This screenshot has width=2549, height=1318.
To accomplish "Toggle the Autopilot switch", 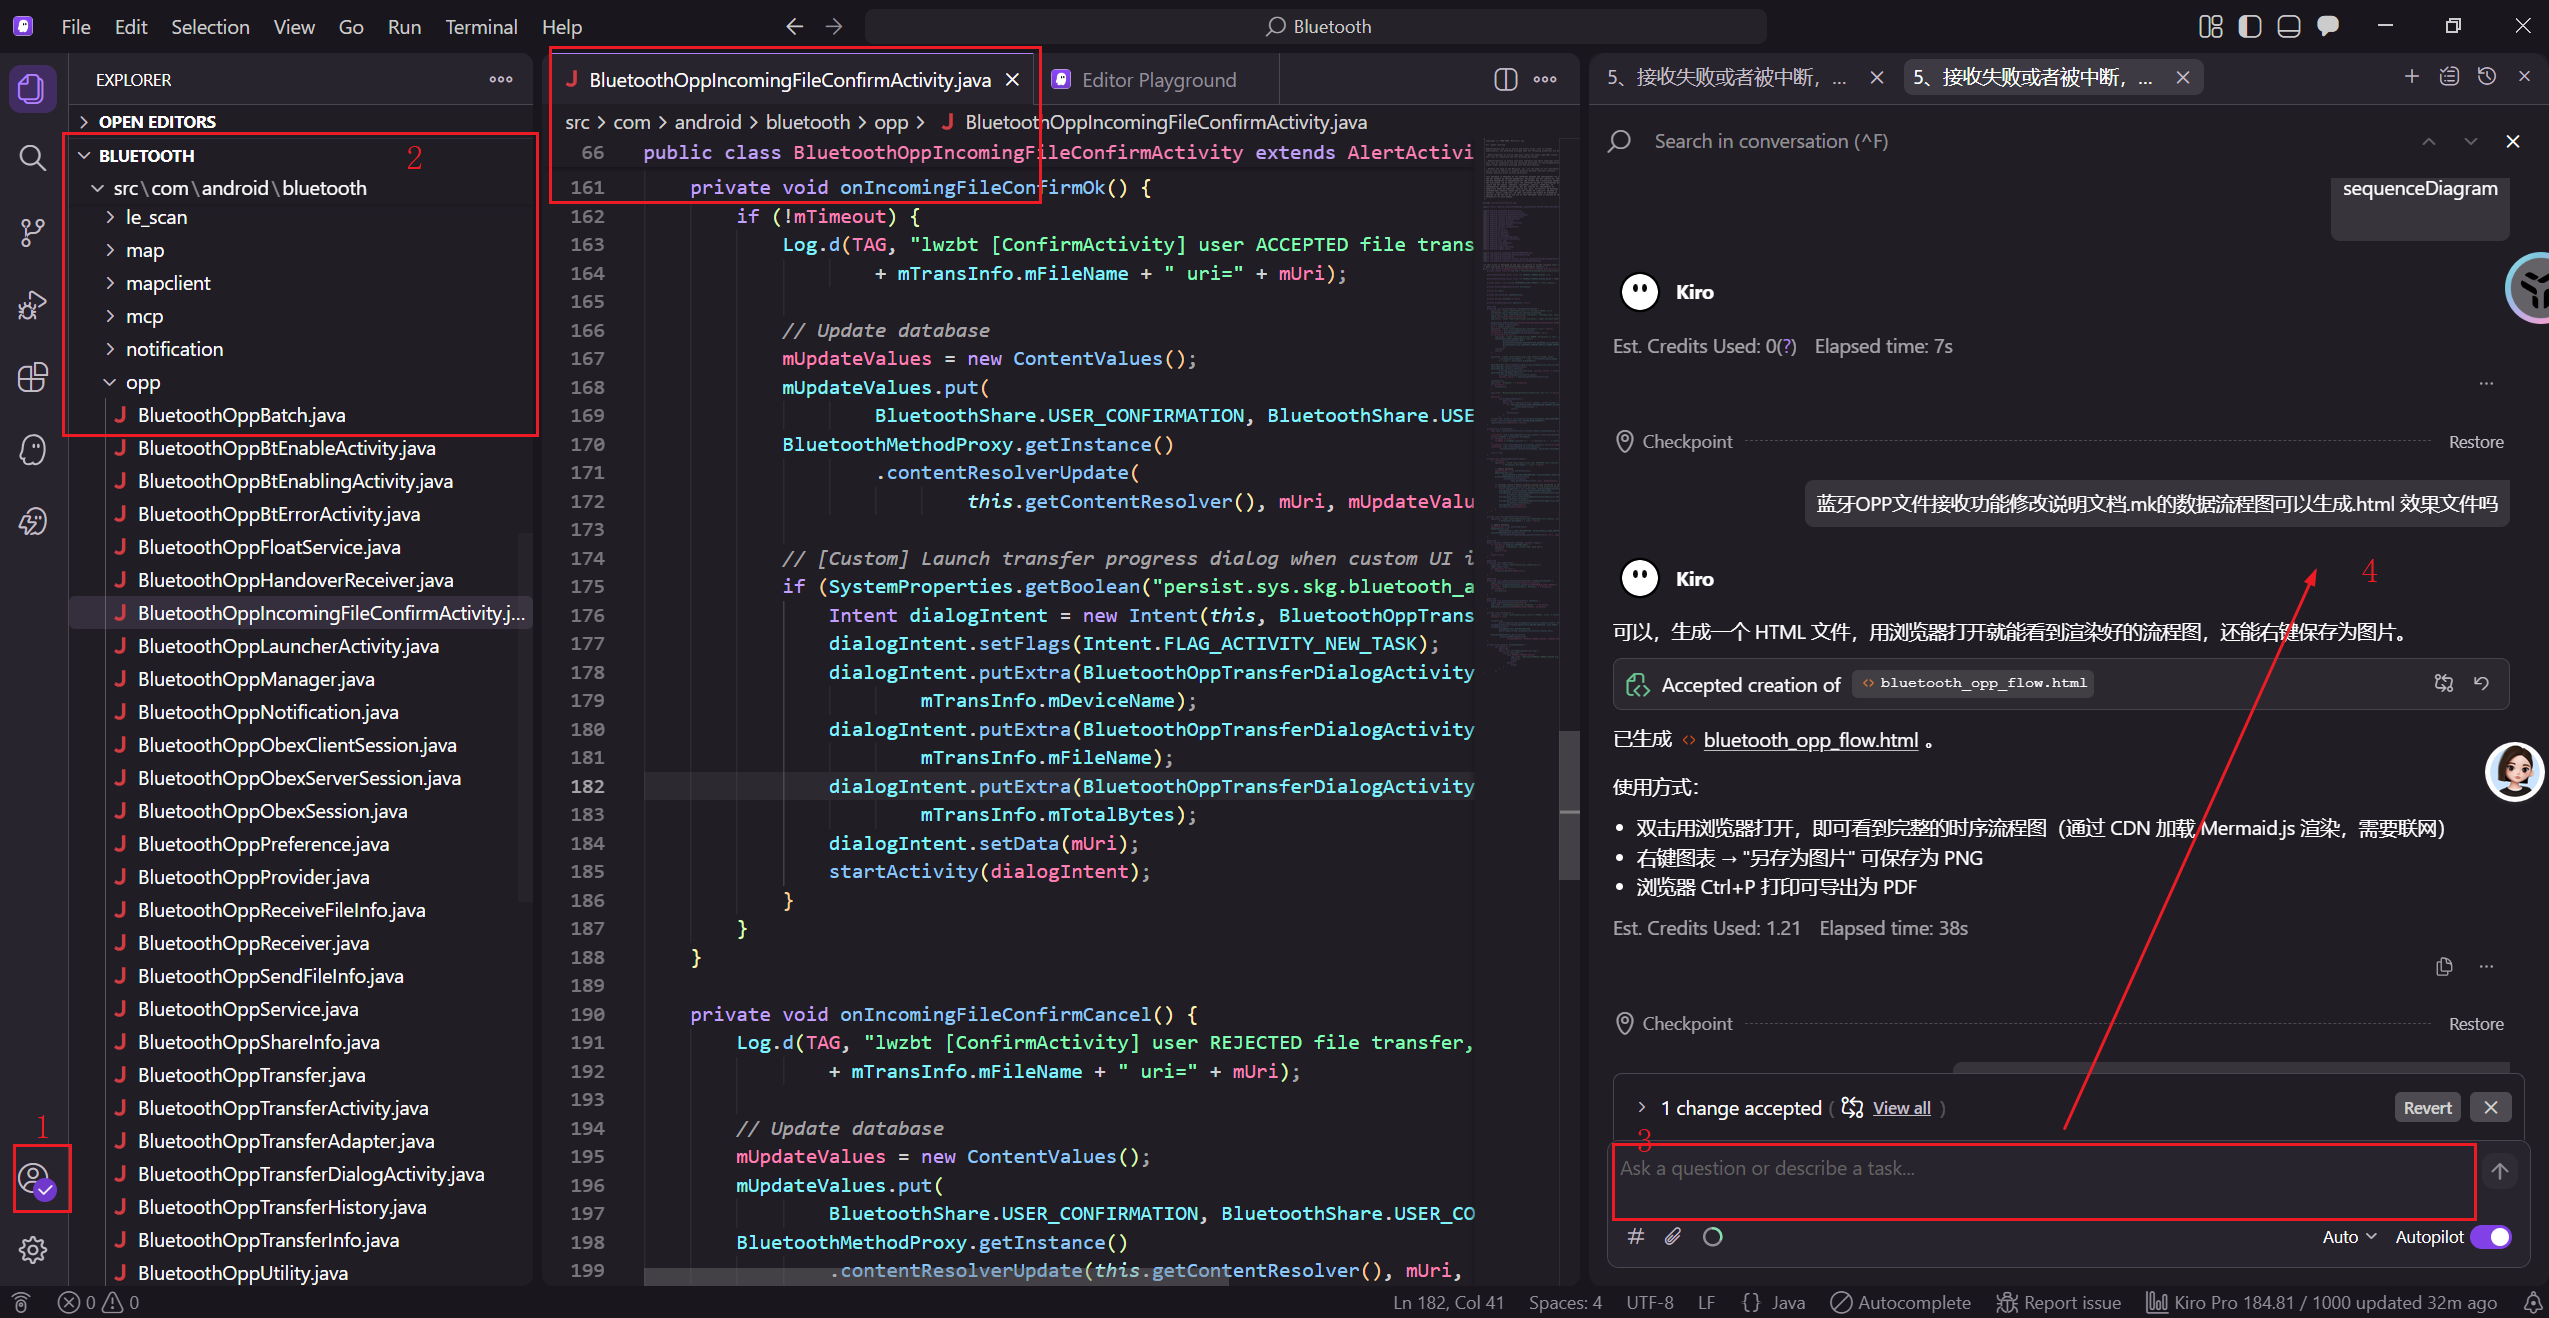I will 2490,1237.
